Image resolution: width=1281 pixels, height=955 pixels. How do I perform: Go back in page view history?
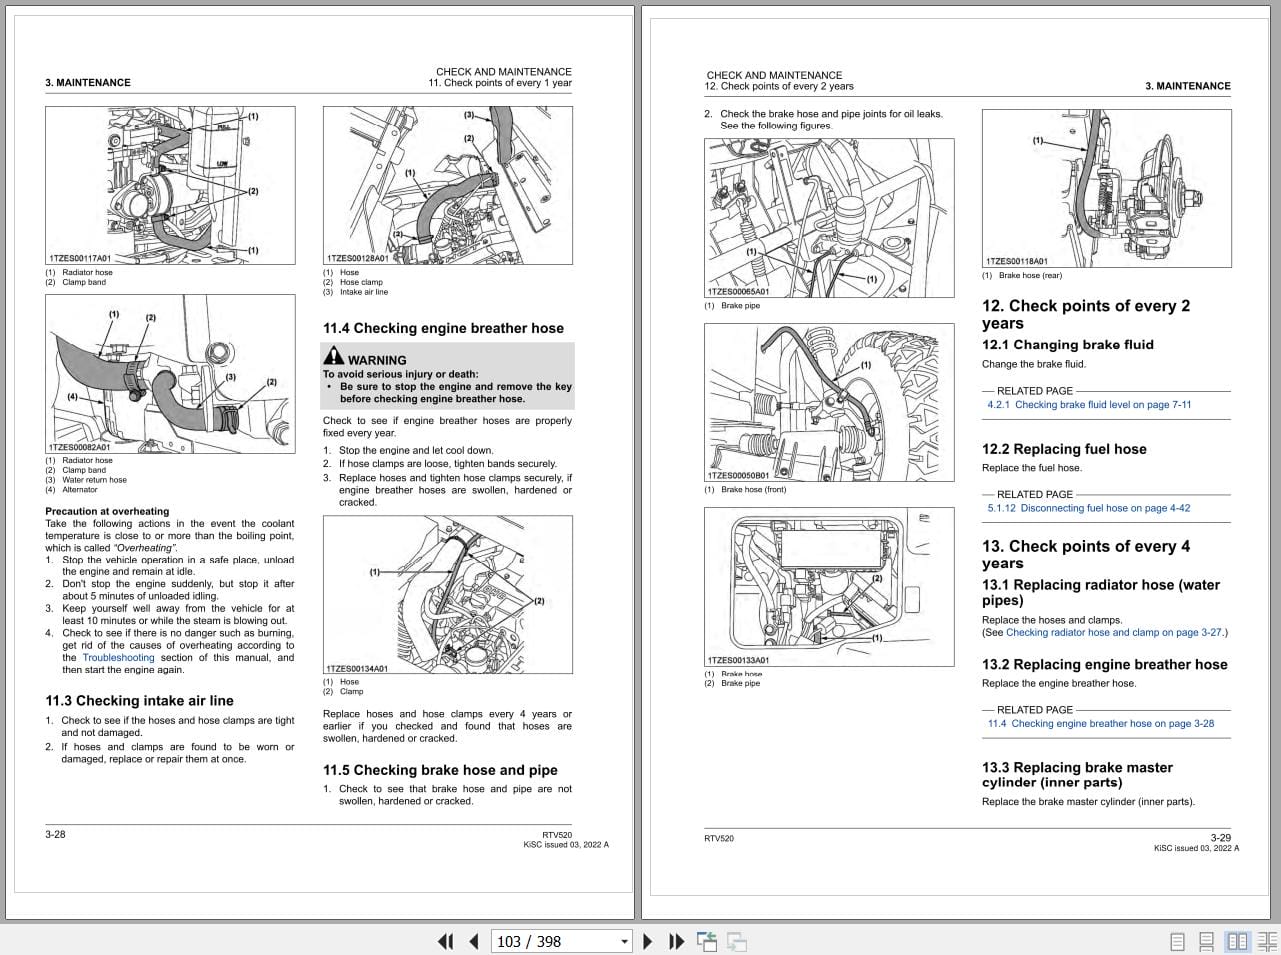[707, 941]
